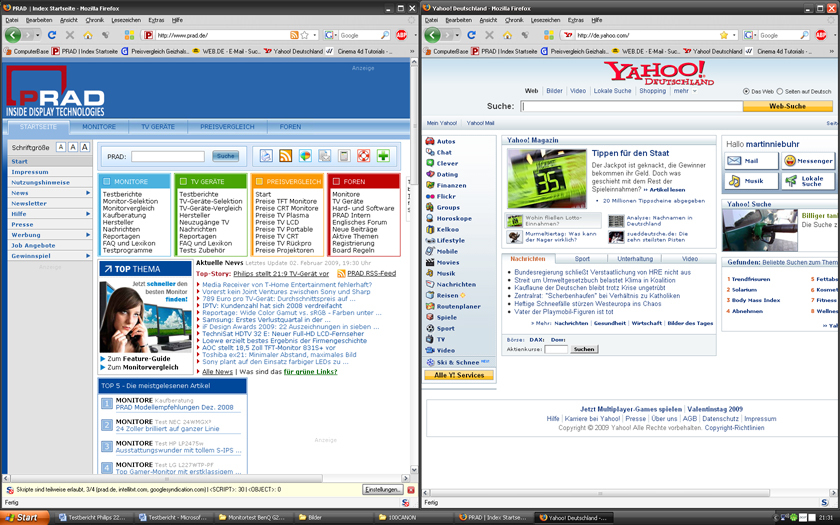Click back arrow in Yahoo Firefox window
The height and width of the screenshot is (525, 840).
(x=432, y=35)
